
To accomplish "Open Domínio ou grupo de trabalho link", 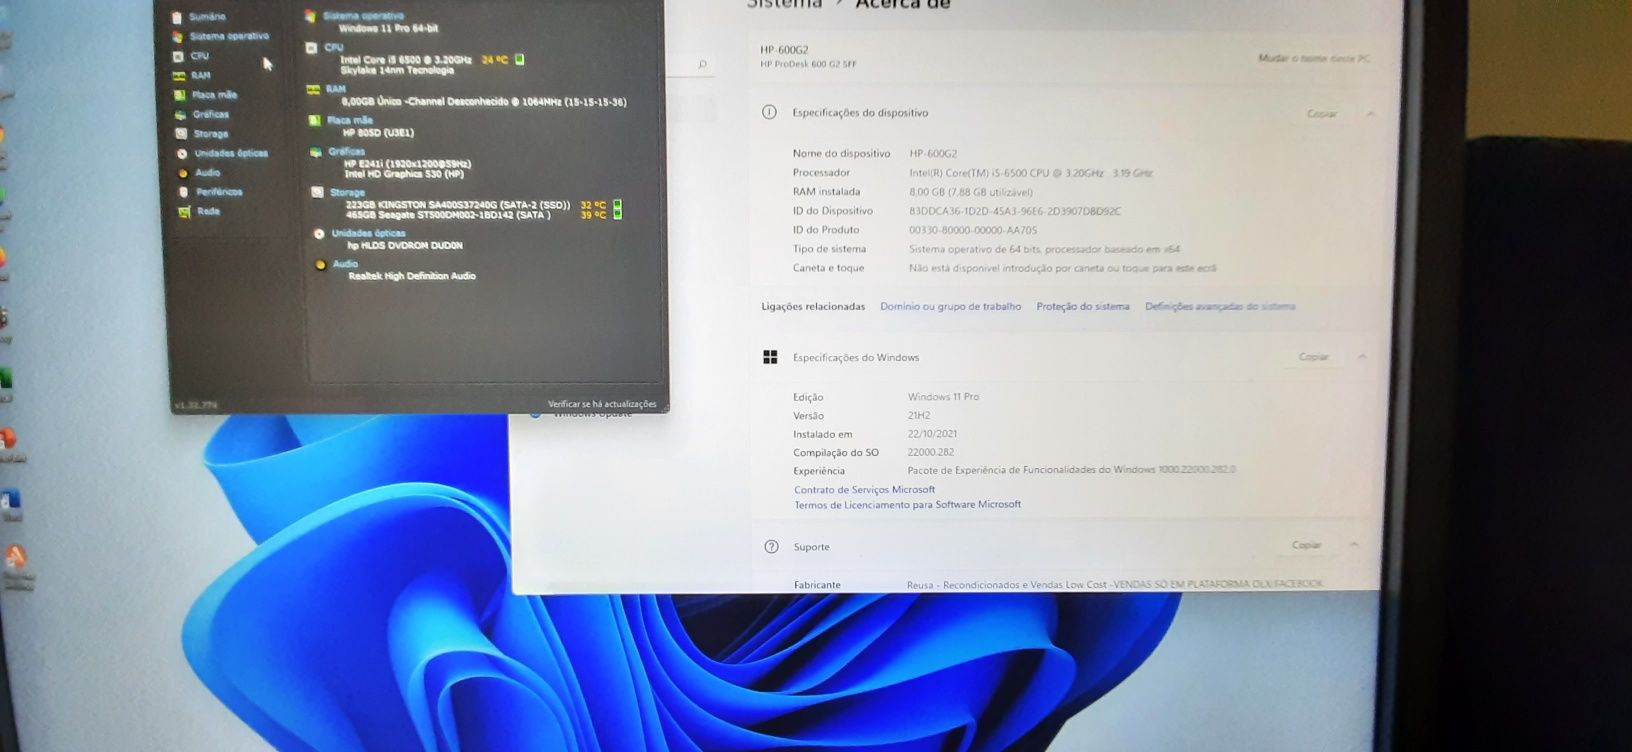I will pyautogui.click(x=950, y=306).
